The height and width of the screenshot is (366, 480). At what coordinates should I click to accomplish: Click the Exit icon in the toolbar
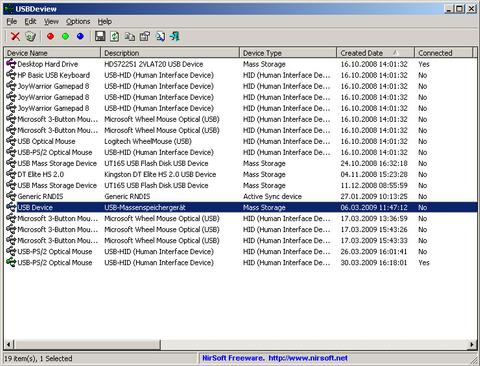(175, 36)
